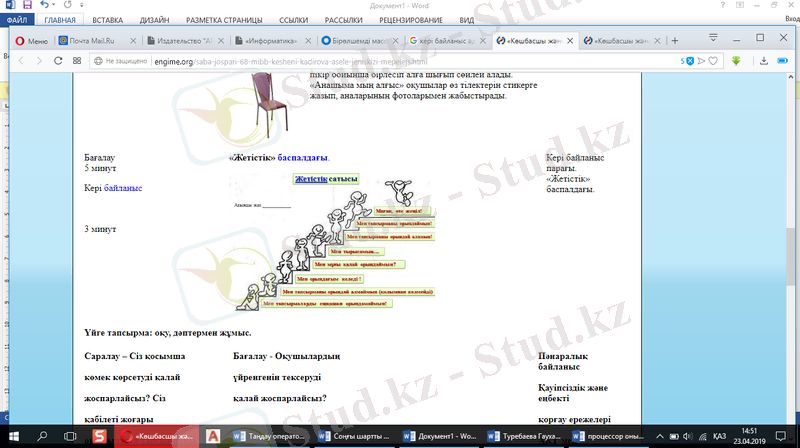Image resolution: width=800 pixels, height=448 pixels.
Task: Open the ad blocker shield icon
Action: (x=689, y=61)
